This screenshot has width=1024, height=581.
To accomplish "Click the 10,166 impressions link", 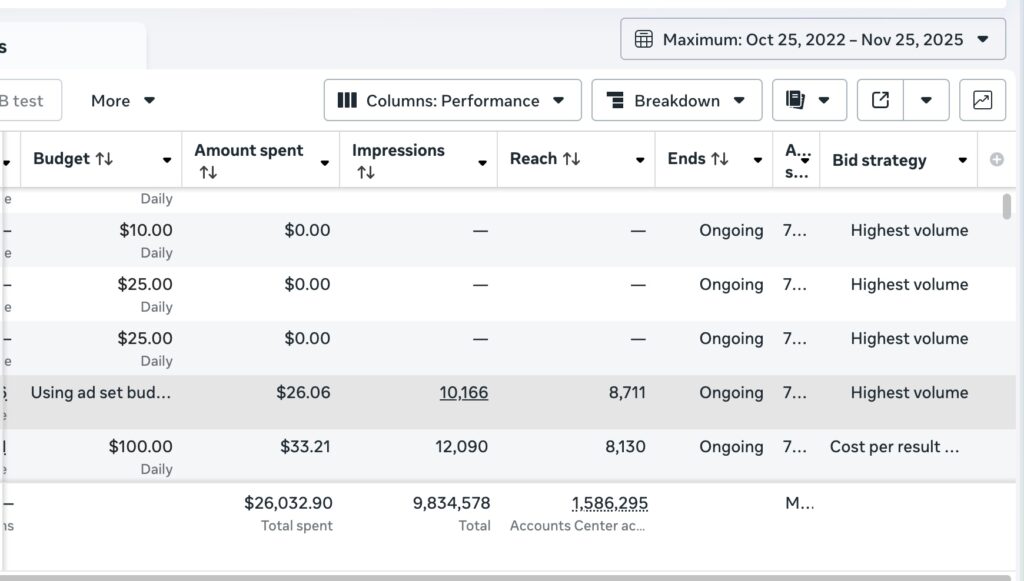I will click(x=464, y=393).
